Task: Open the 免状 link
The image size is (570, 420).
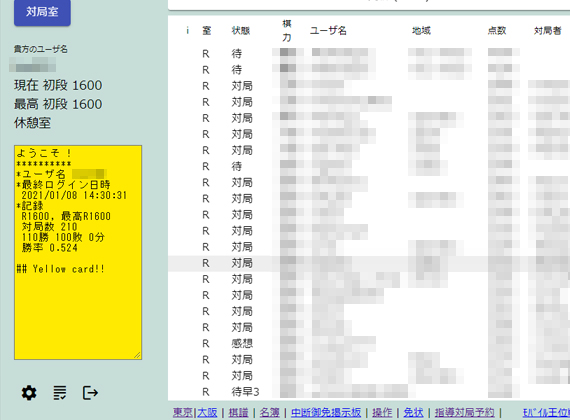Action: (413, 412)
